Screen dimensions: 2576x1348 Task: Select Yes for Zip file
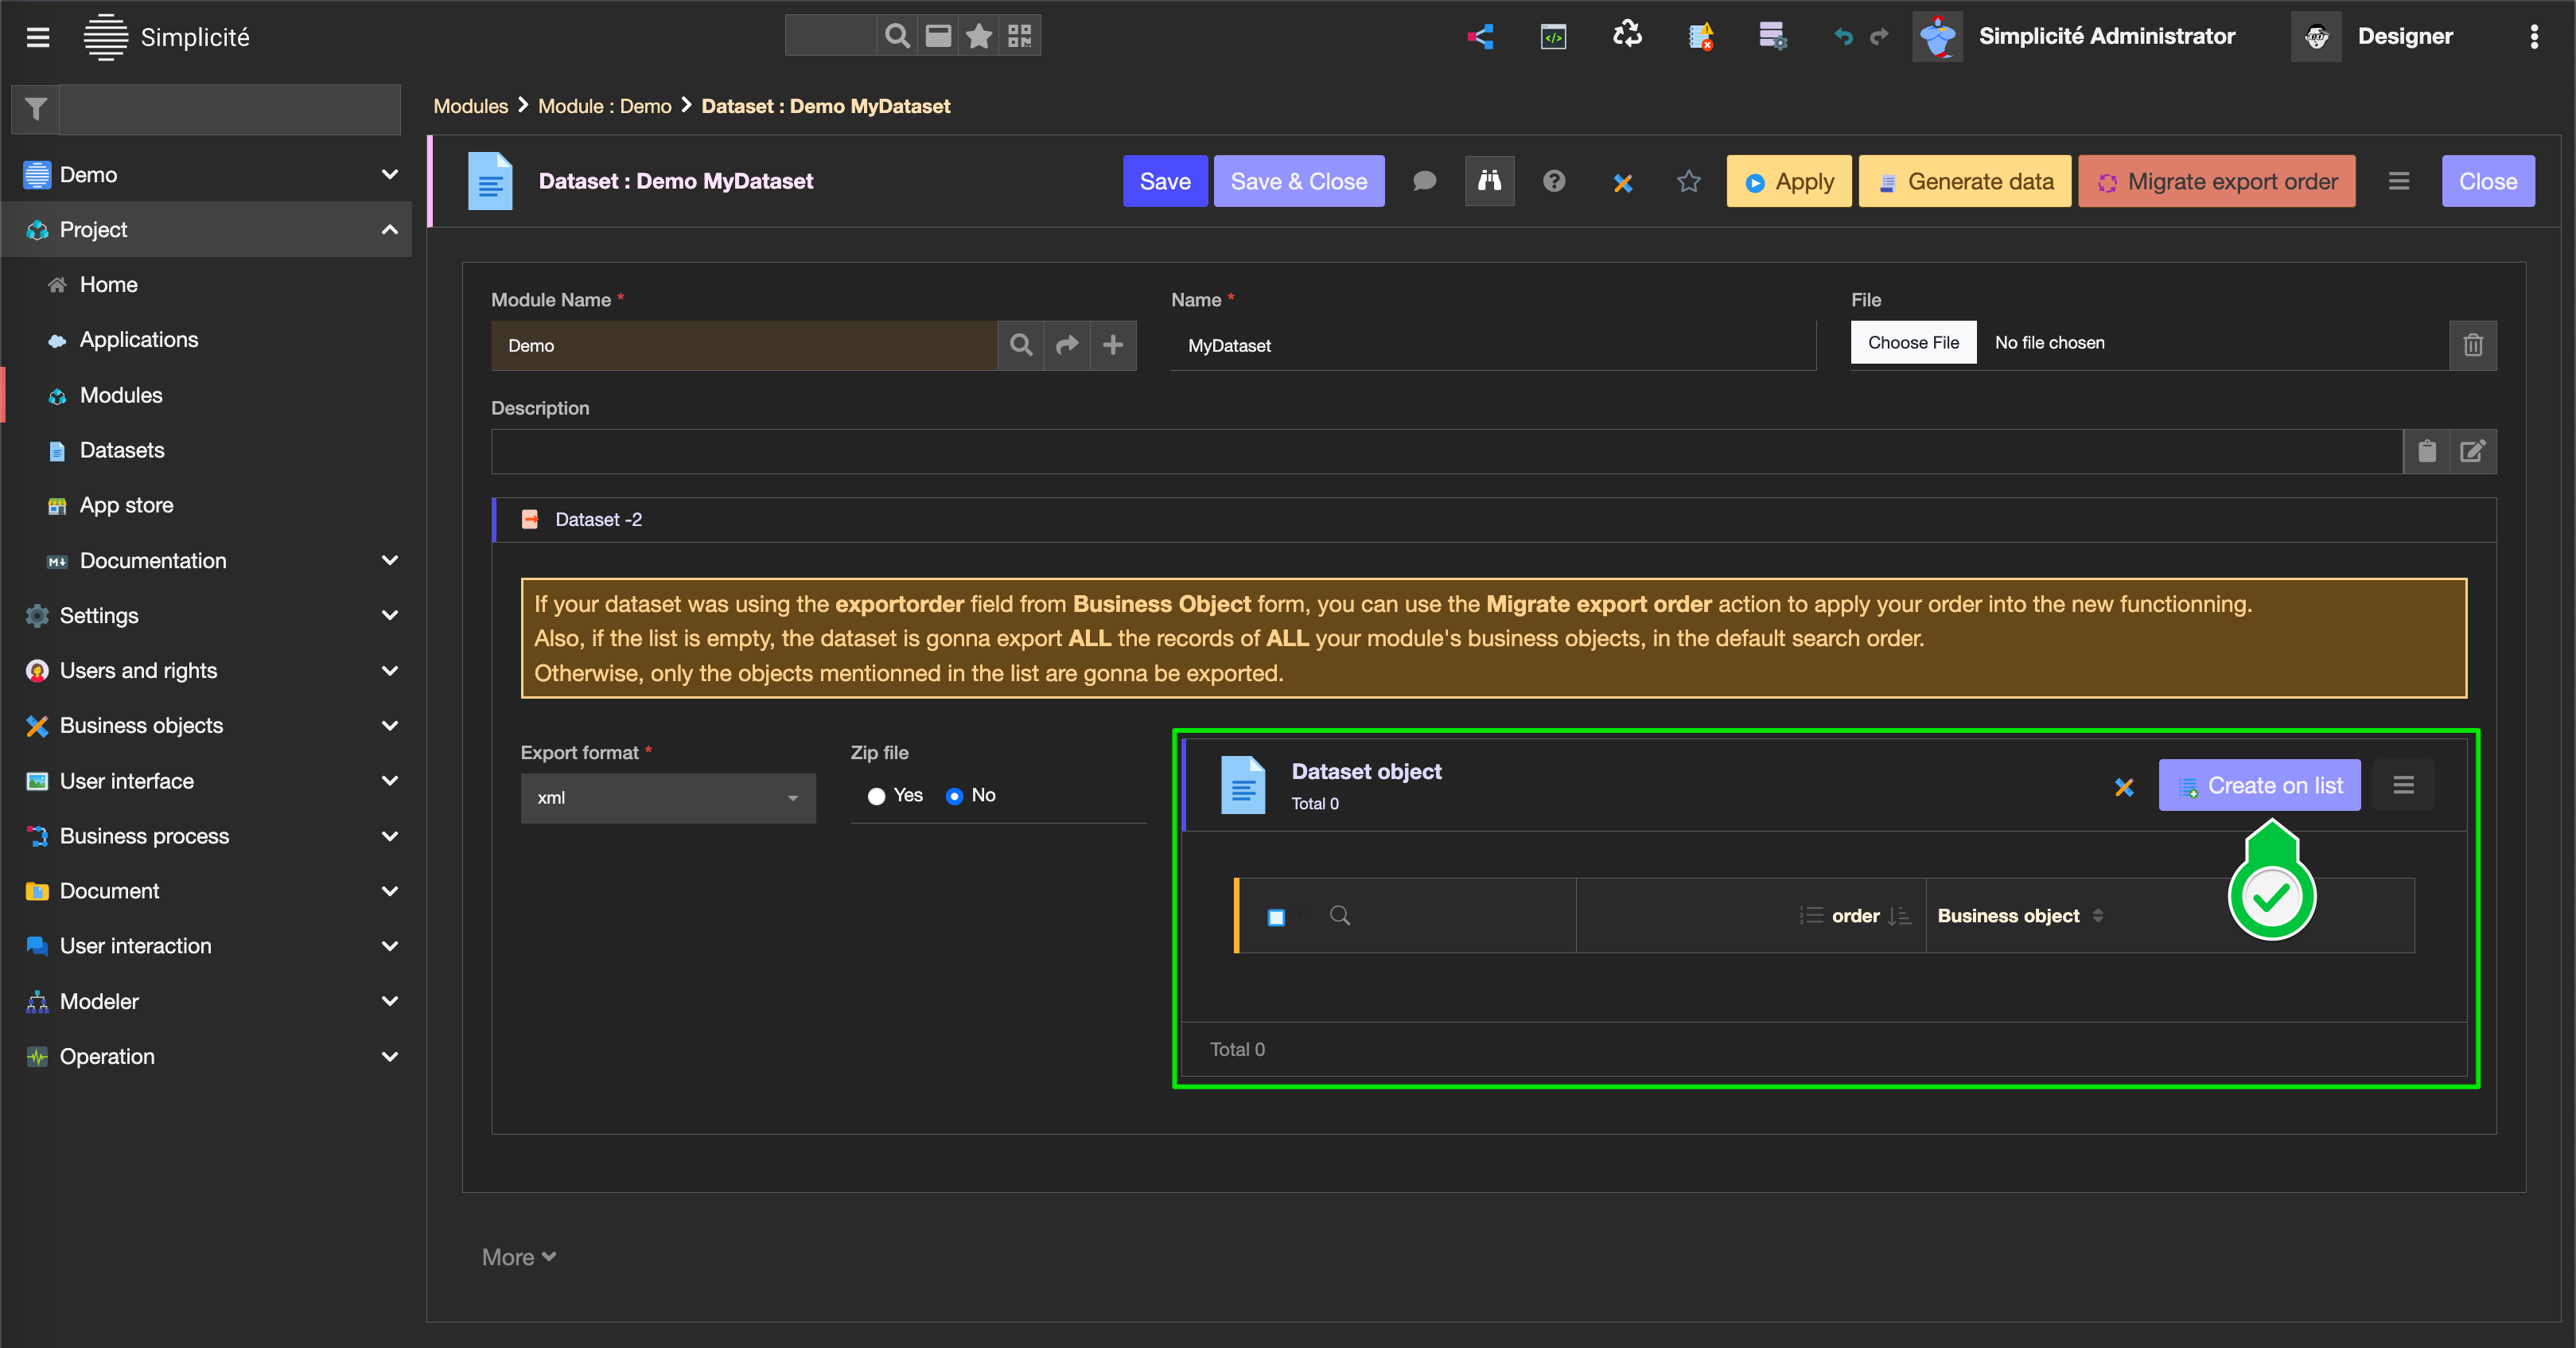tap(876, 796)
